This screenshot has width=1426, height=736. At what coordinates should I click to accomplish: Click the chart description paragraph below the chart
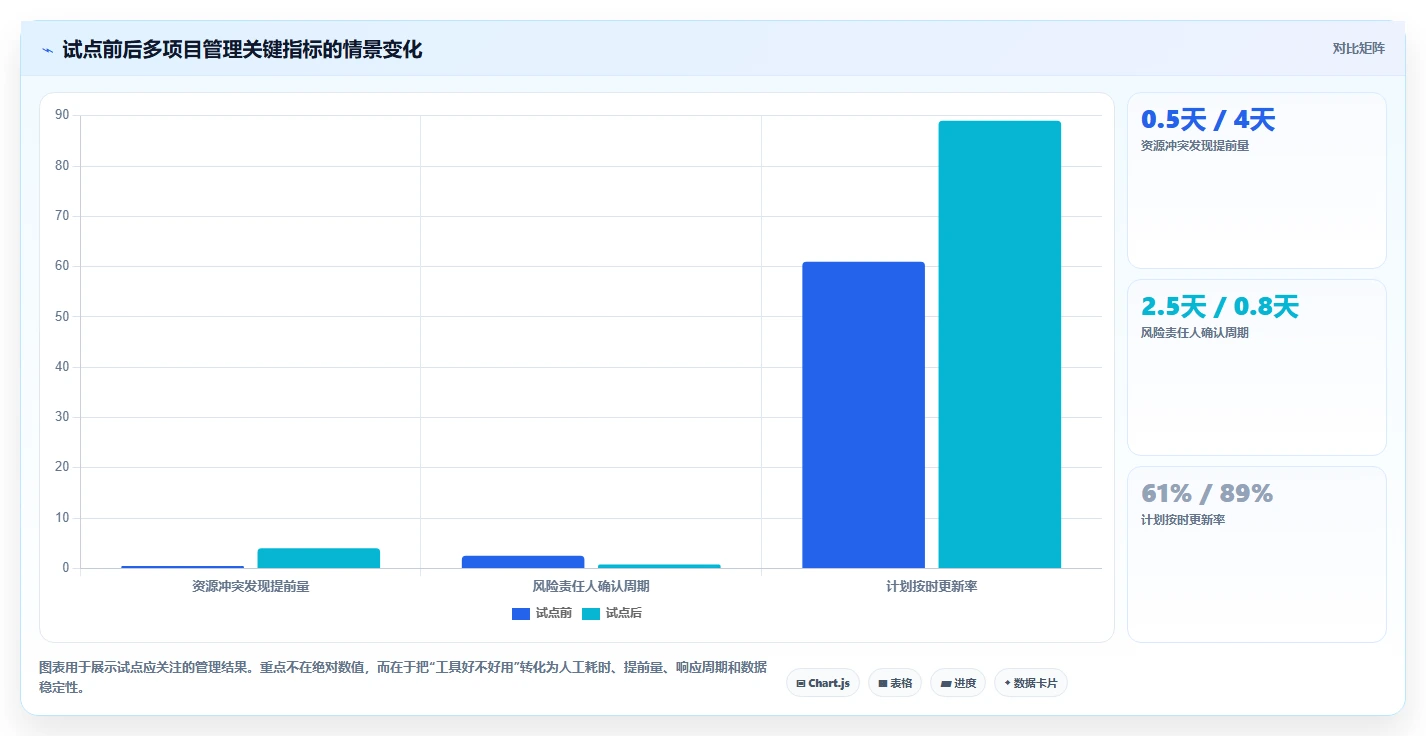click(403, 677)
